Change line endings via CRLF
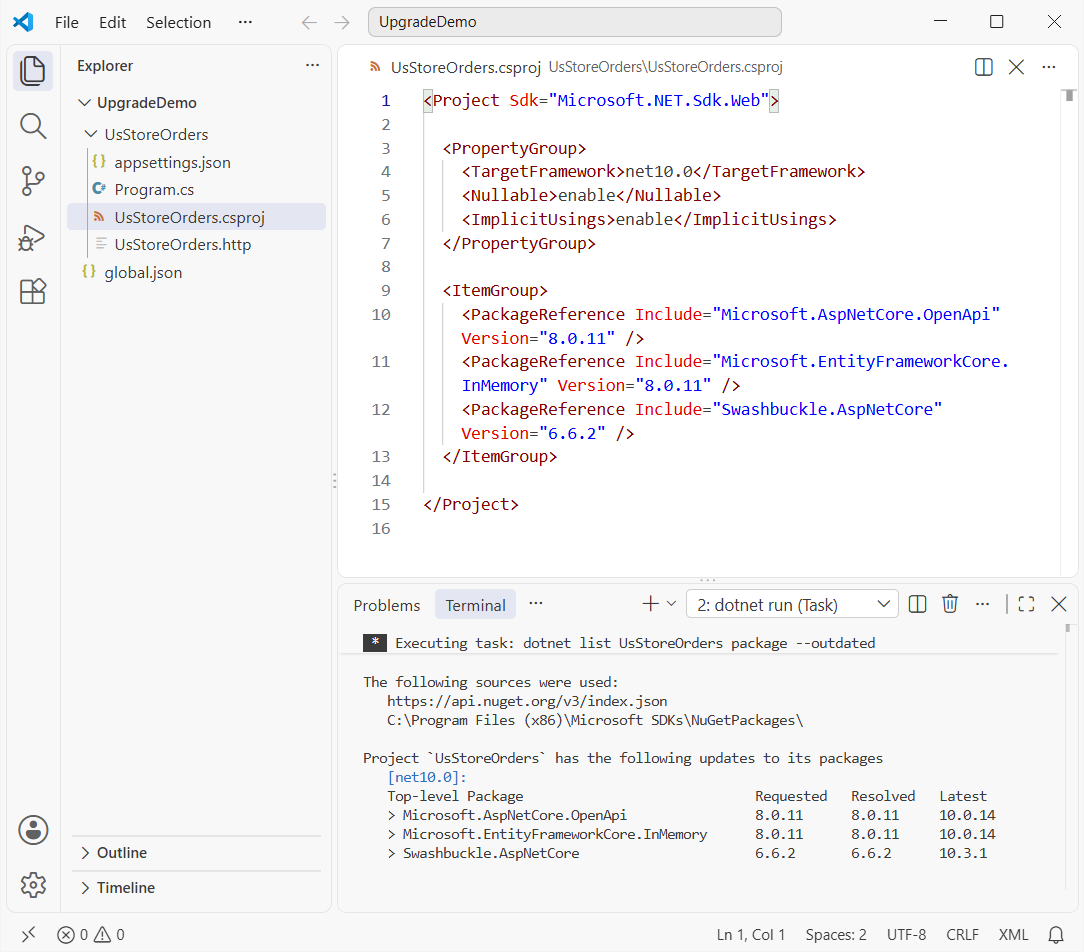 tap(962, 935)
